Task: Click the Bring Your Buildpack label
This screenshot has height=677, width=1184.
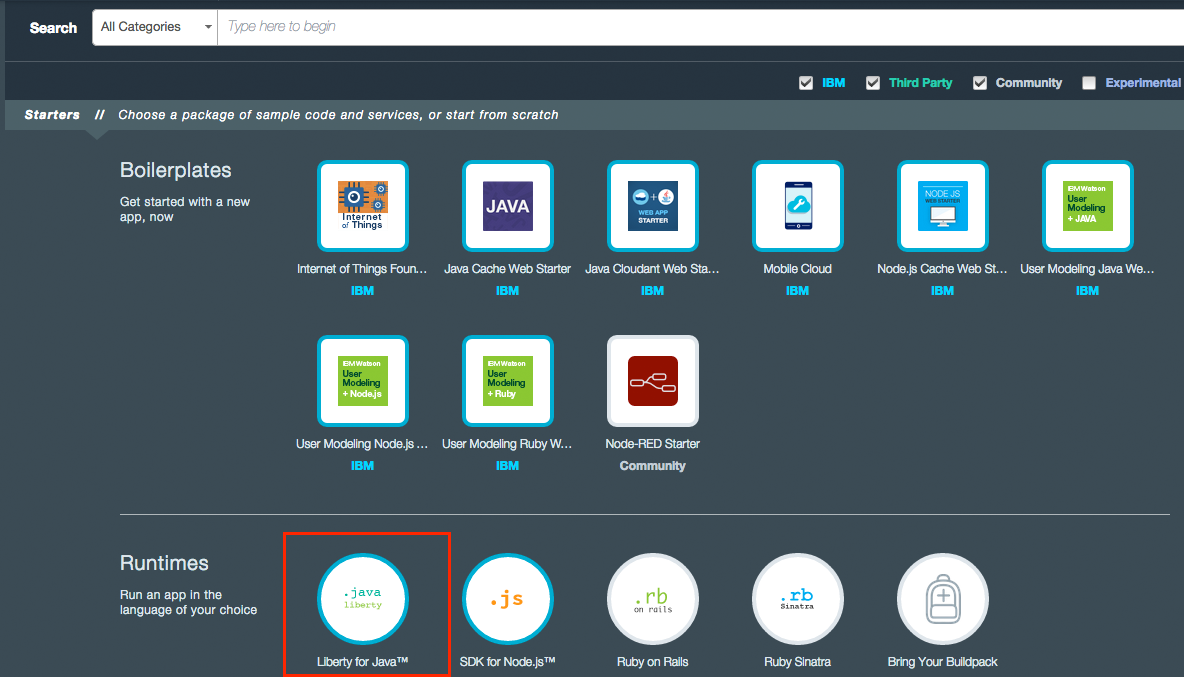Action: pyautogui.click(x=942, y=662)
